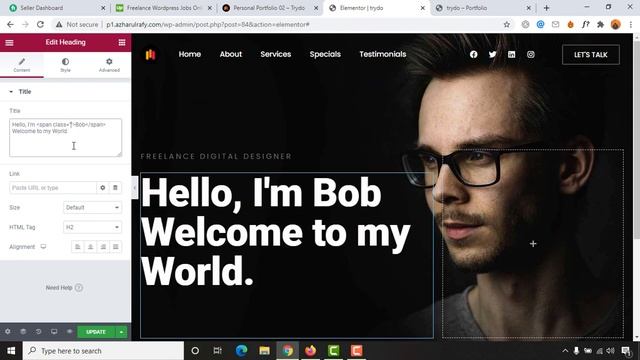Select the Hello I'm Bob heading
The image size is (640, 360).
tap(276, 232)
